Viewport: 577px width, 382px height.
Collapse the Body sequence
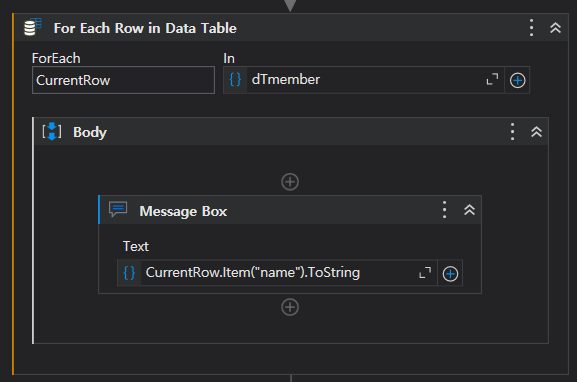[537, 132]
